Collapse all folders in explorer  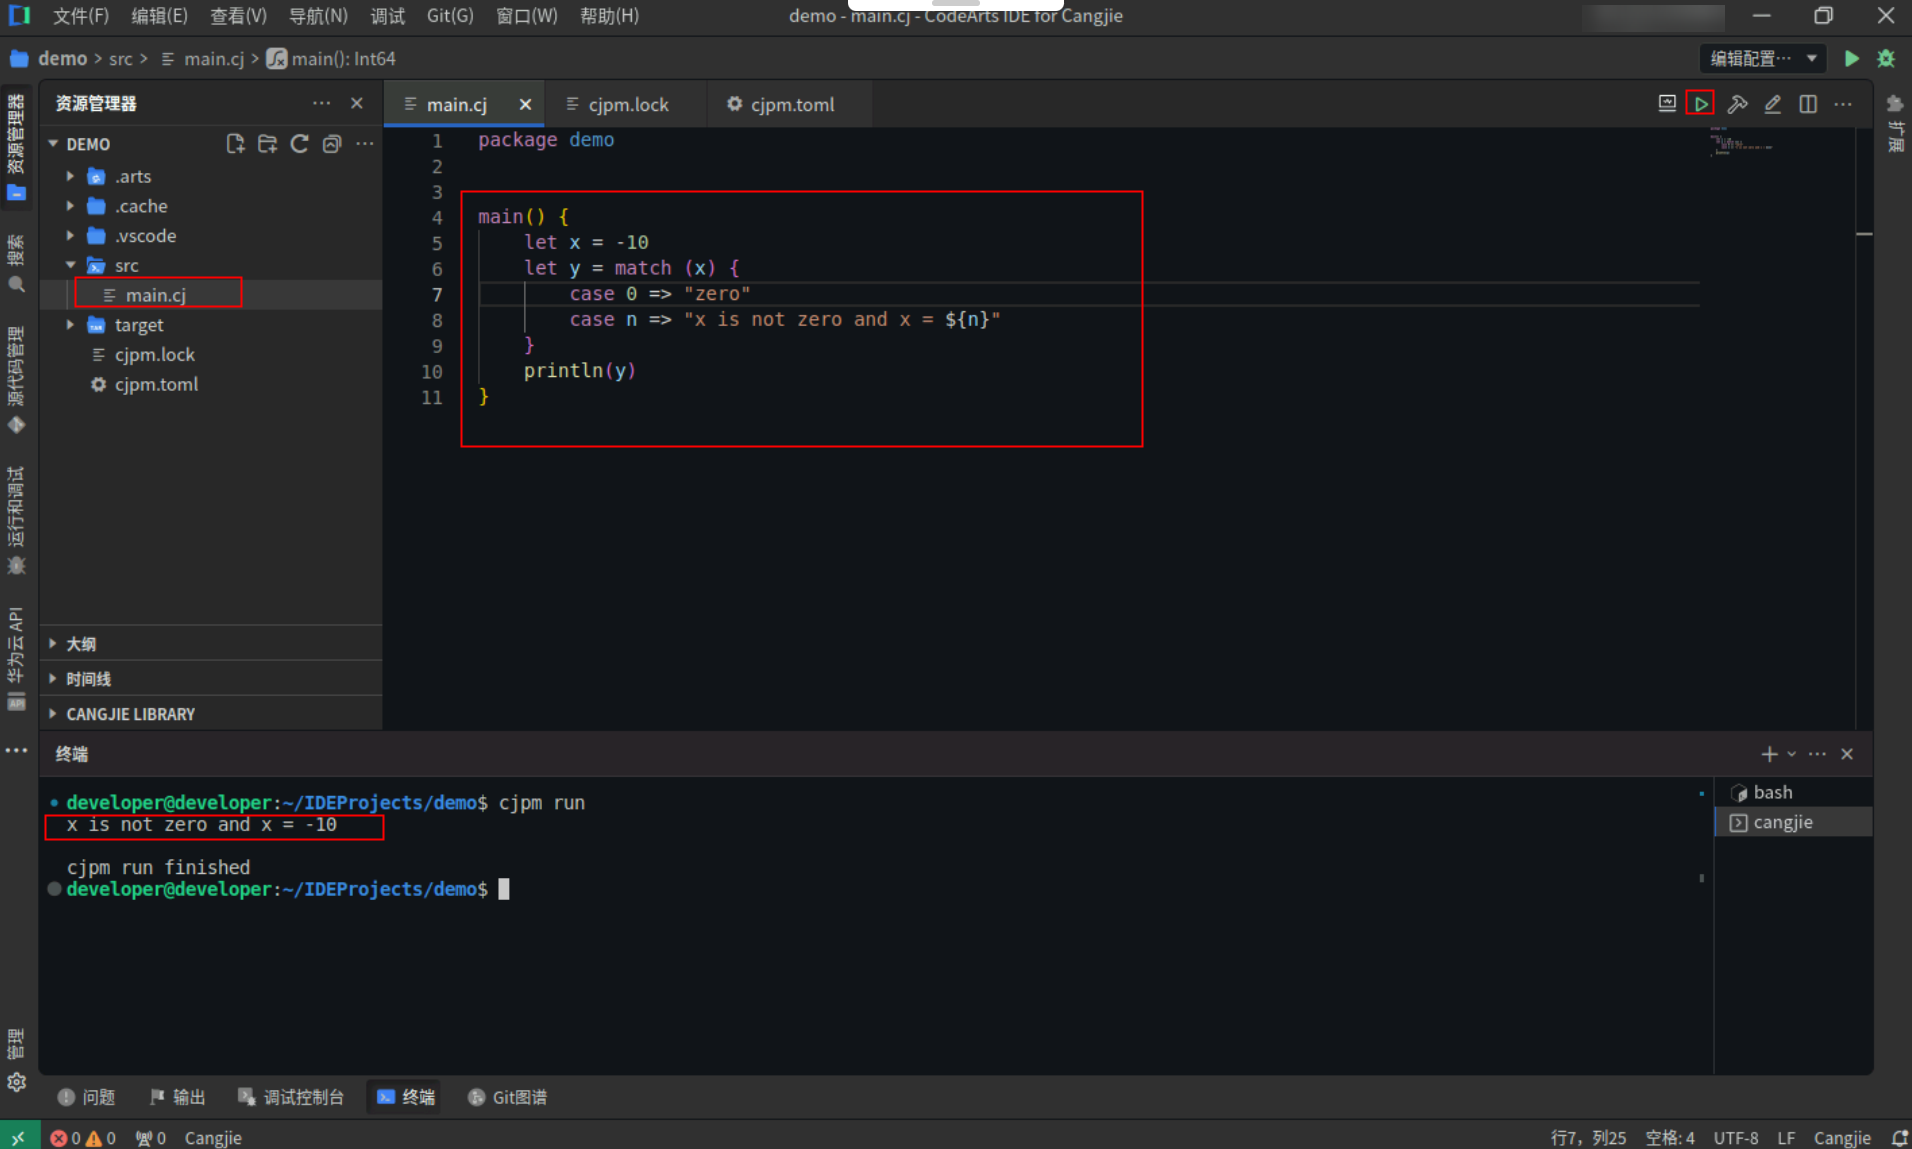click(x=332, y=144)
